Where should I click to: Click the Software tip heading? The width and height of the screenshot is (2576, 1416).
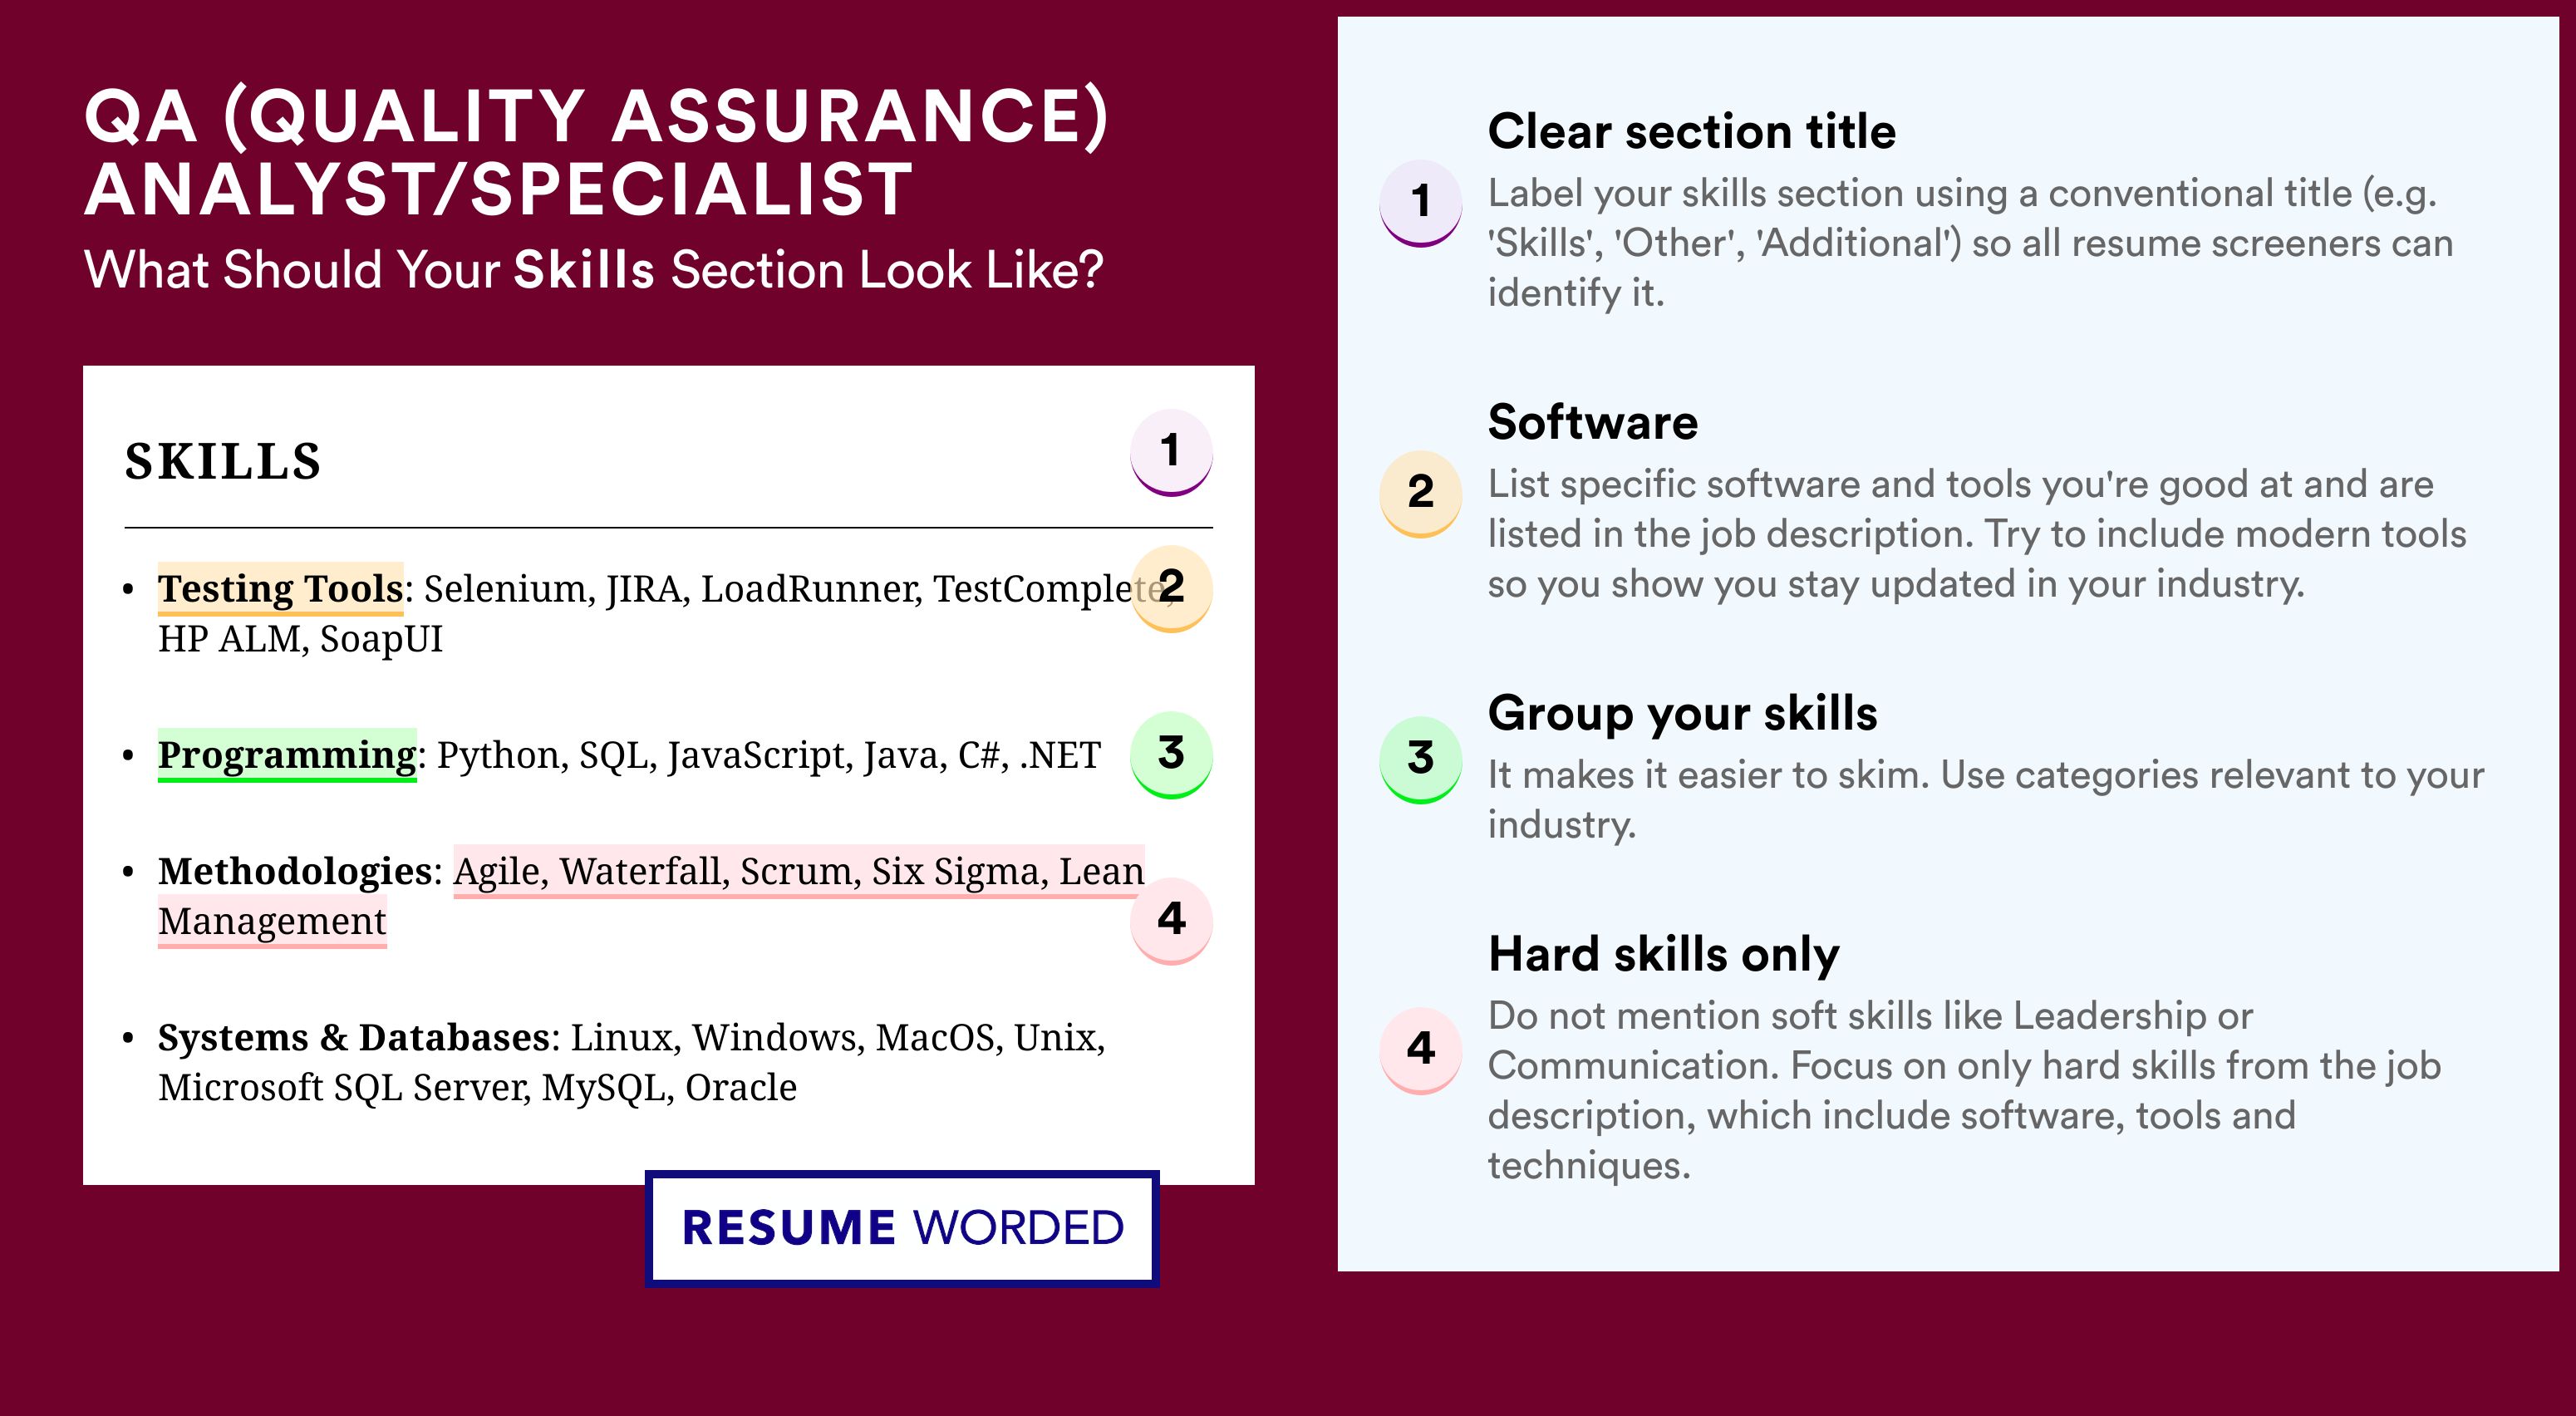coord(1593,422)
